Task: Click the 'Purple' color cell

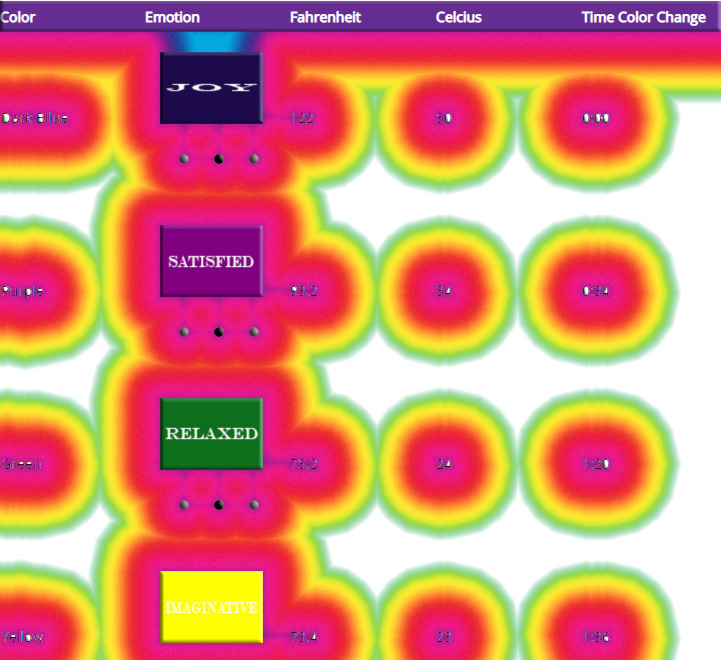Action: 23,291
